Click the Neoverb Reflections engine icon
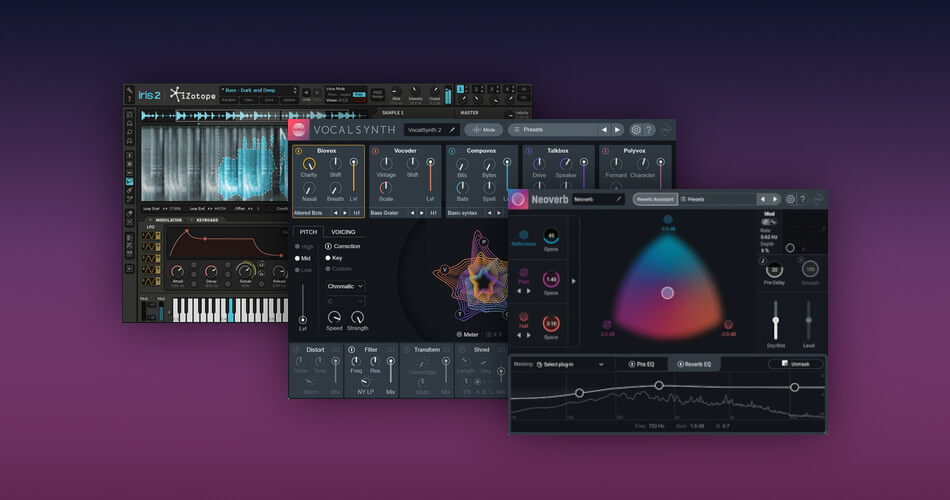 pos(523,235)
